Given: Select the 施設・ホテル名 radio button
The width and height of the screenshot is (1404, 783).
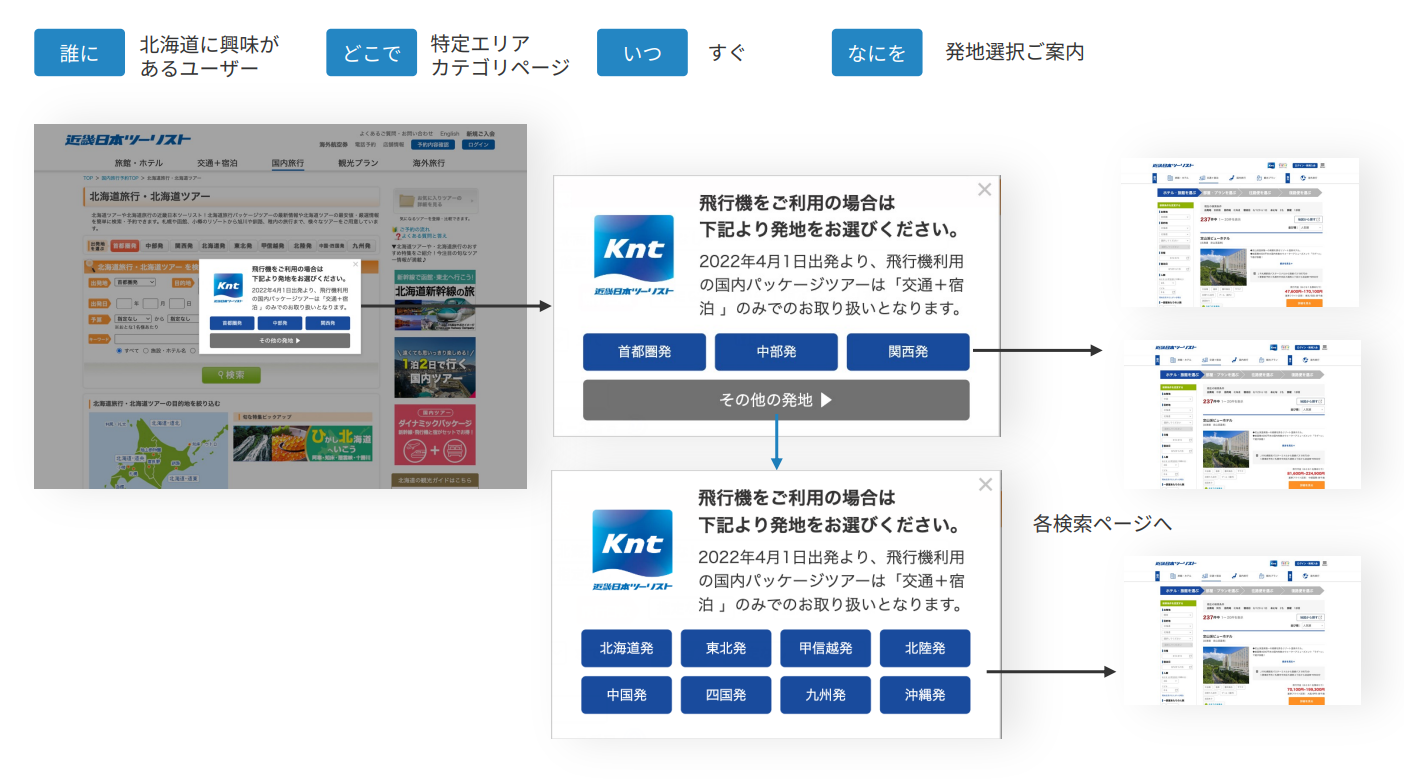Looking at the screenshot, I should pyautogui.click(x=145, y=351).
